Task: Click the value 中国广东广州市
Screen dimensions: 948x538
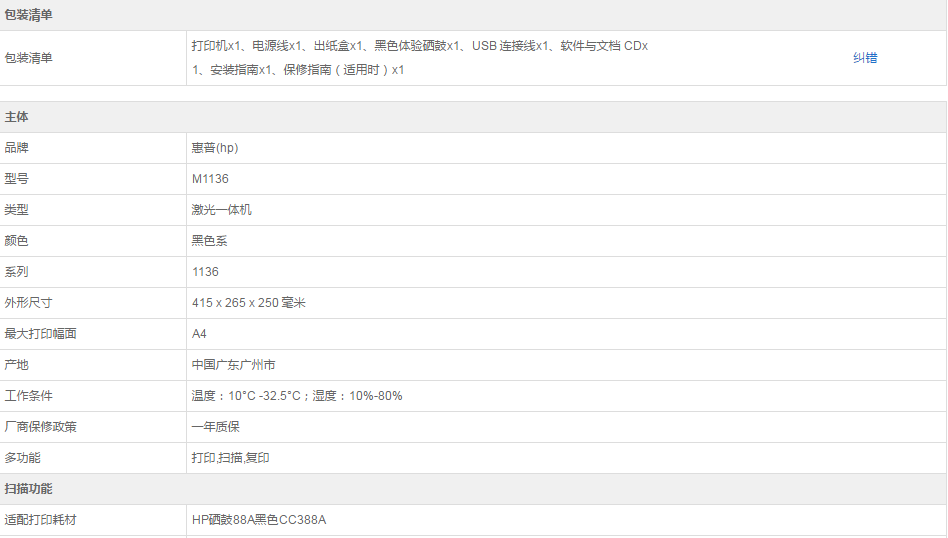Action: tap(233, 365)
